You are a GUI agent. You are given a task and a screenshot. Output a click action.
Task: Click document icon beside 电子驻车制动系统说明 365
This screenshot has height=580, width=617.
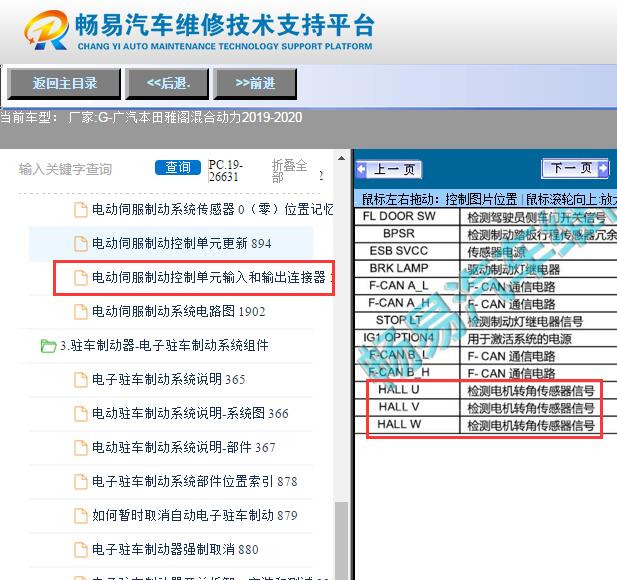tap(81, 380)
